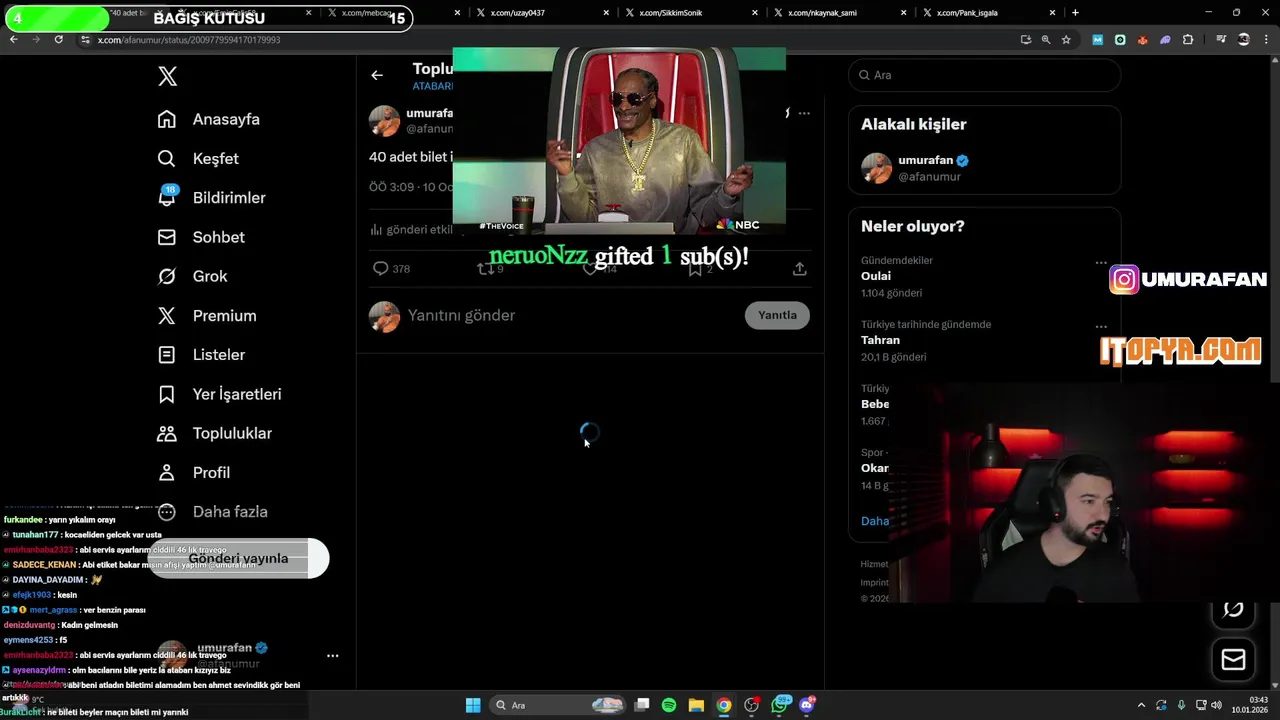Go back with the post back arrow
1280x720 pixels.
tap(377, 75)
